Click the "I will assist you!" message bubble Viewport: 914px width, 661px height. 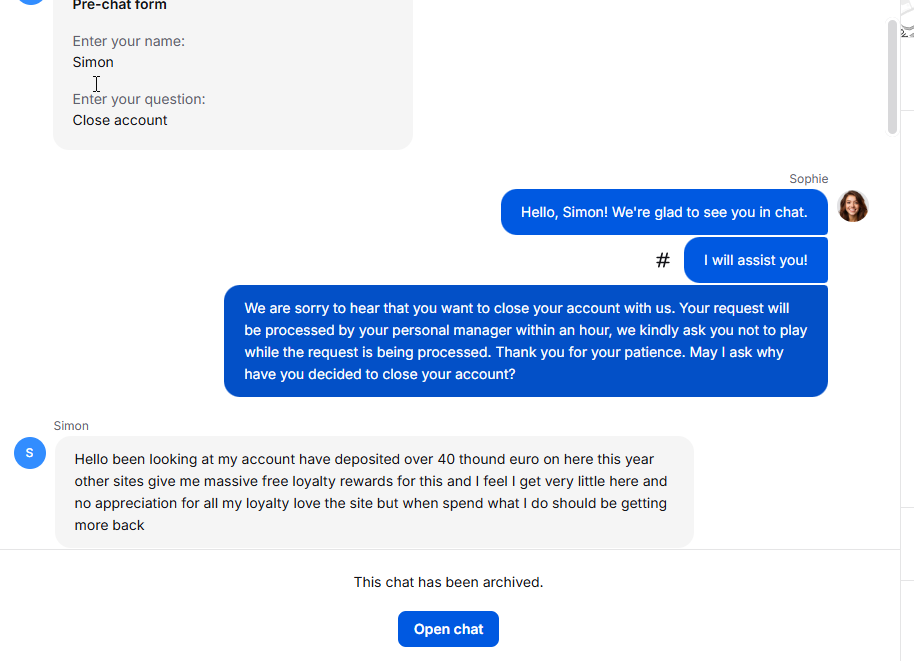pos(755,260)
